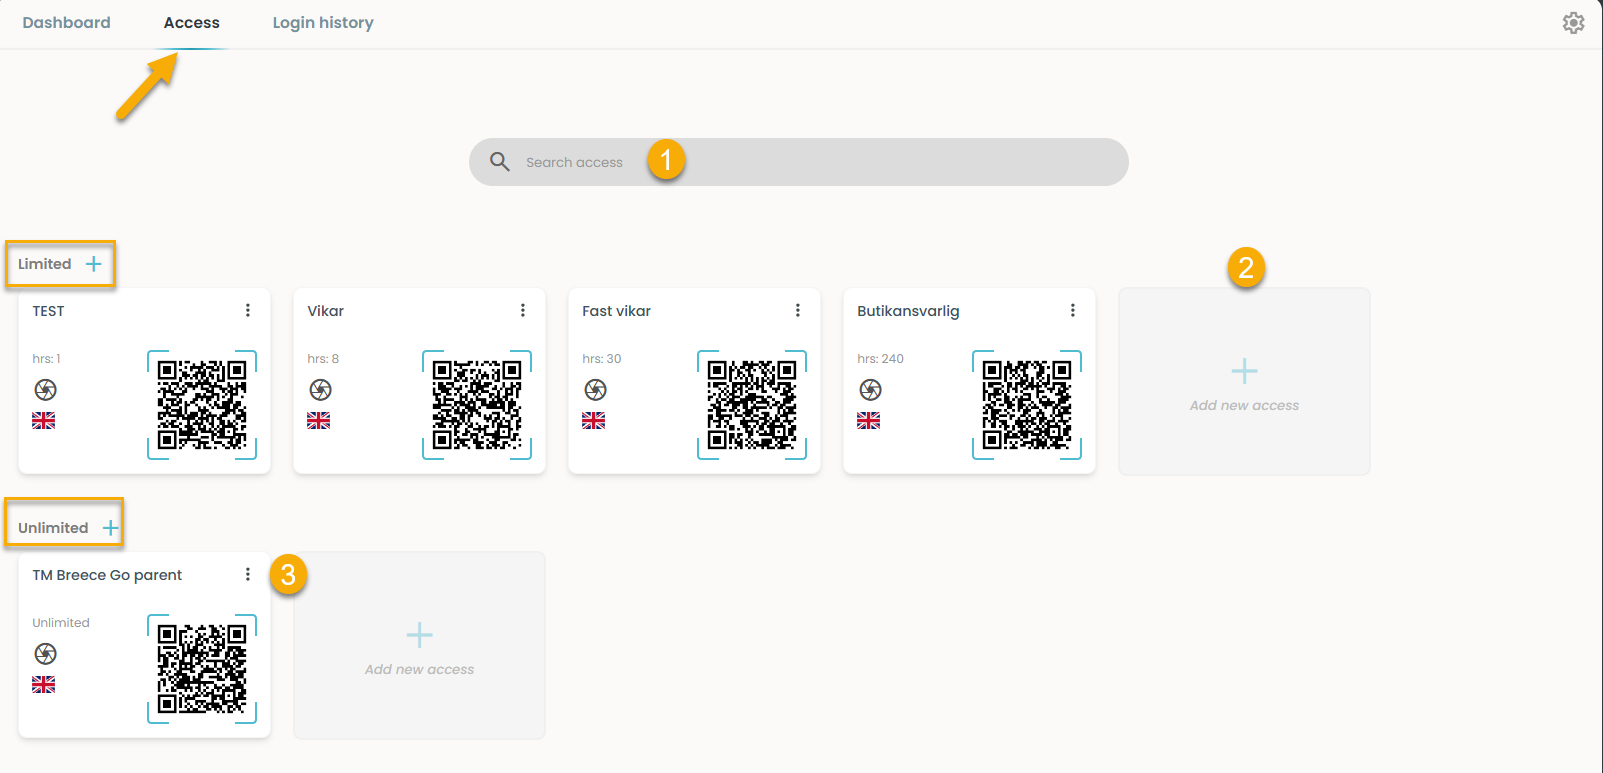Go to the Login history tab
1603x773 pixels.
click(x=323, y=23)
